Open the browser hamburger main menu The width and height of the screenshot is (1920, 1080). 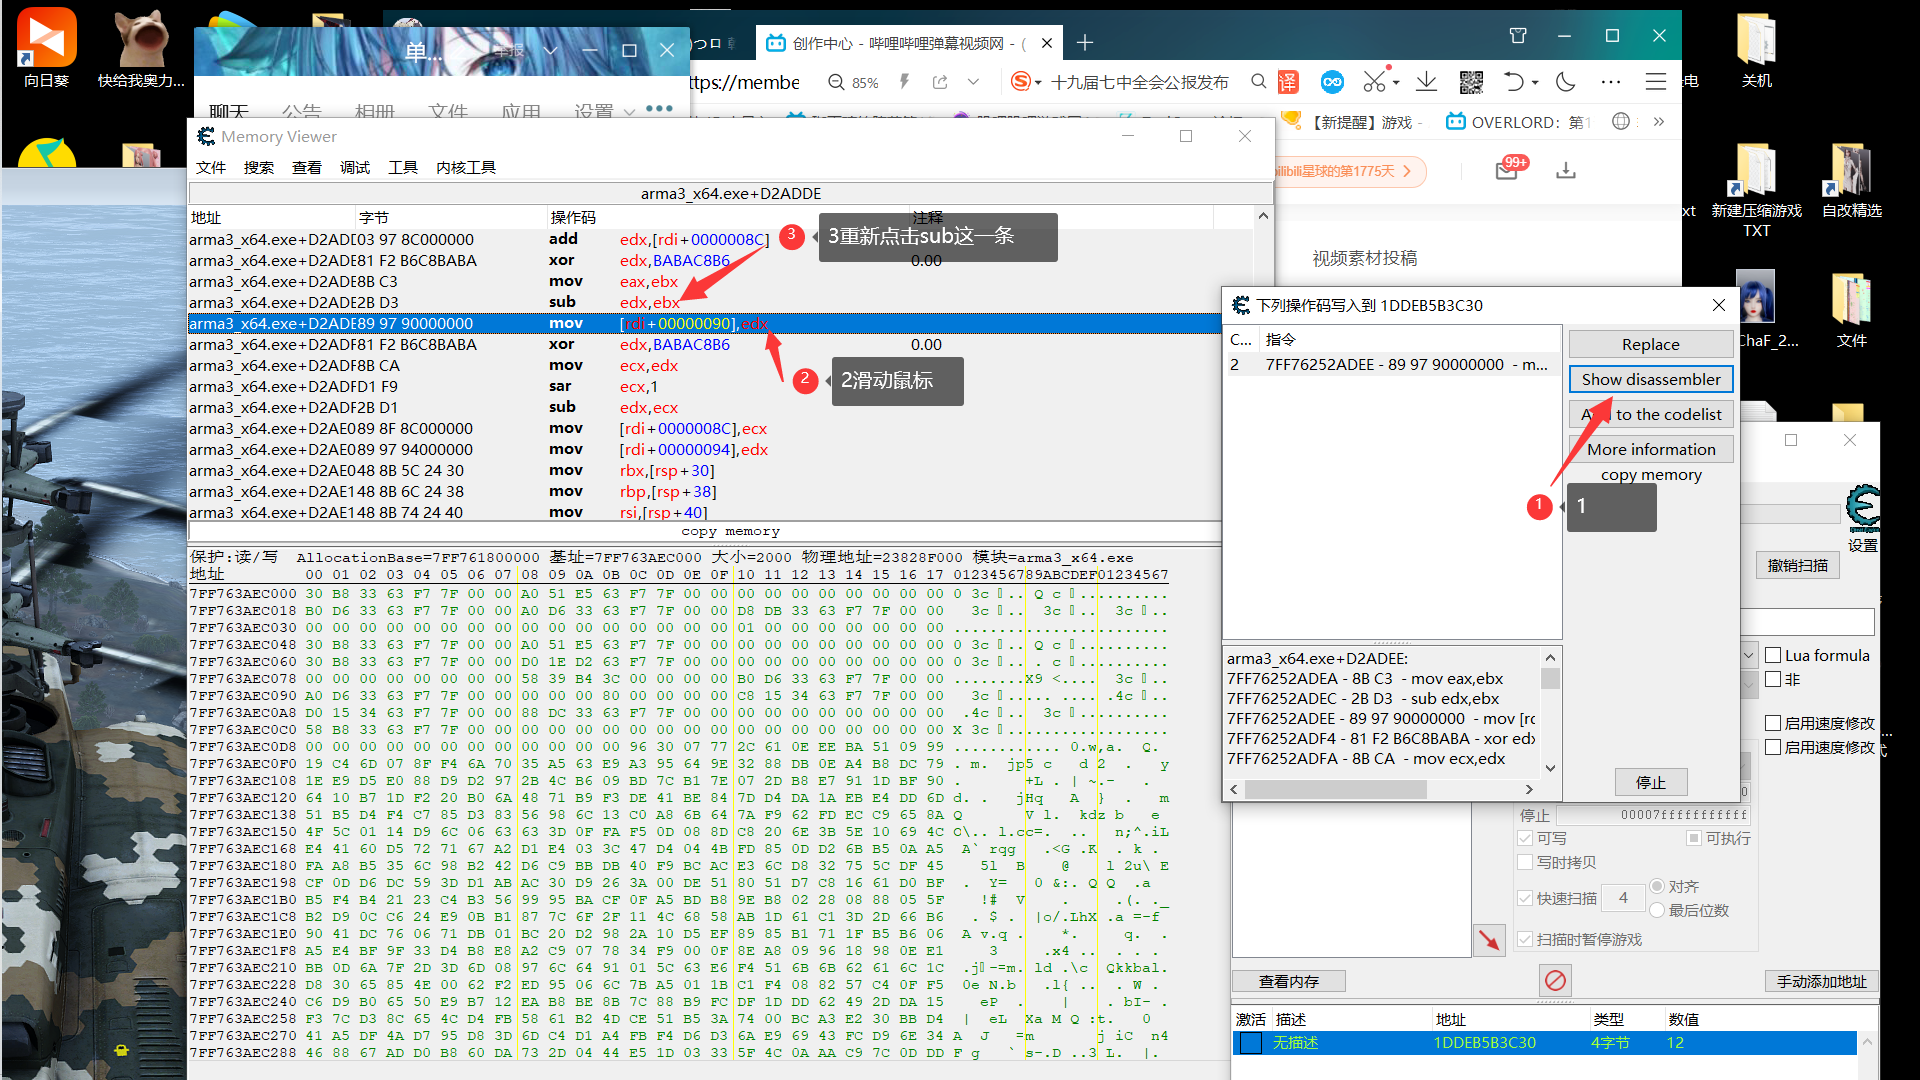(1656, 82)
